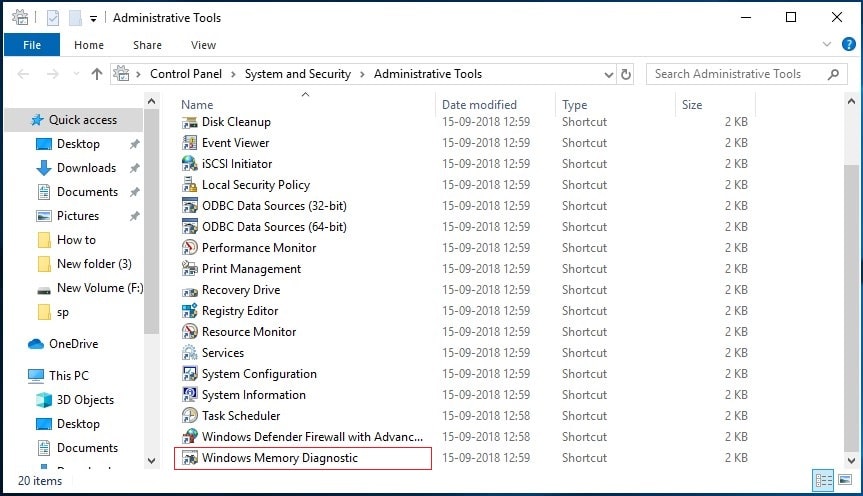Go up one folder level

97,74
